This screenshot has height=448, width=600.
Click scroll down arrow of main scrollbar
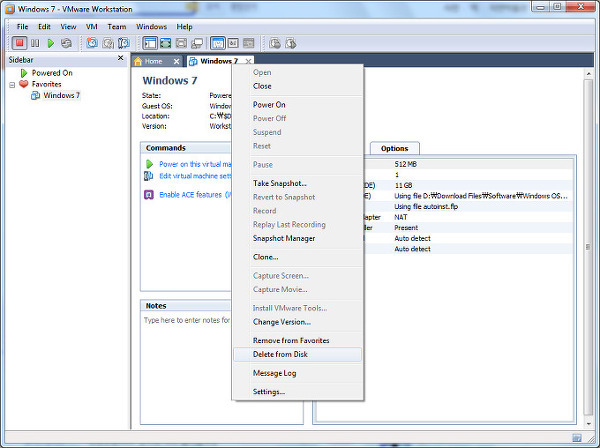[x=588, y=424]
